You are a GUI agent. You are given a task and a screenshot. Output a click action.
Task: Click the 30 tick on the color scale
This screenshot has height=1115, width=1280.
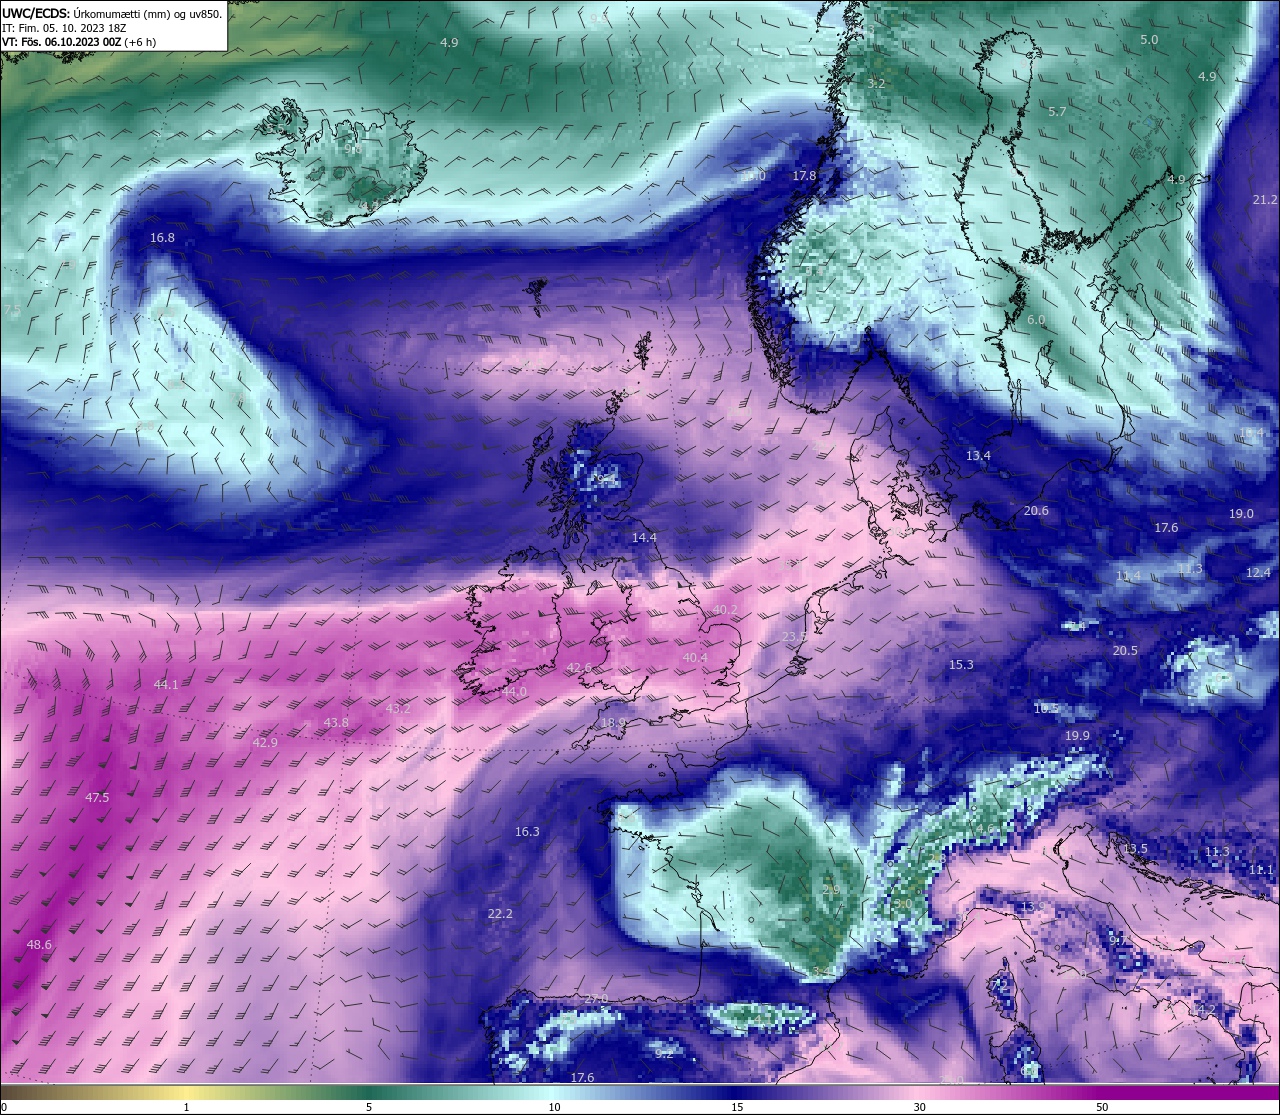pyautogui.click(x=919, y=1107)
